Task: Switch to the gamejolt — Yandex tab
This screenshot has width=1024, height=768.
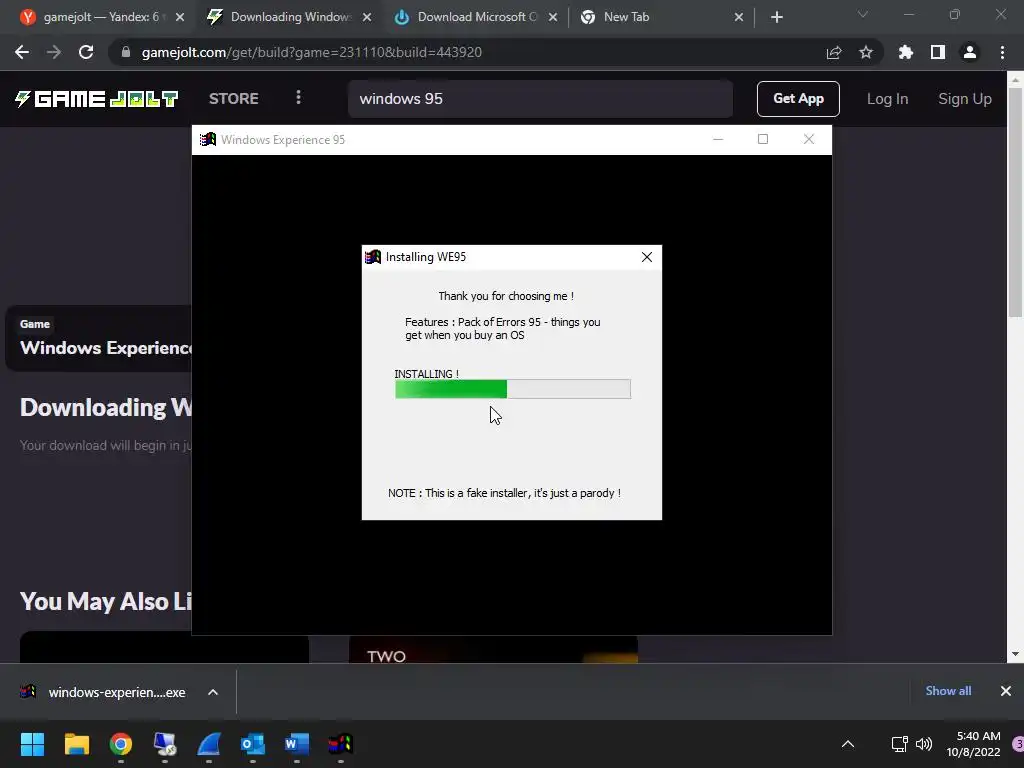Action: (101, 17)
